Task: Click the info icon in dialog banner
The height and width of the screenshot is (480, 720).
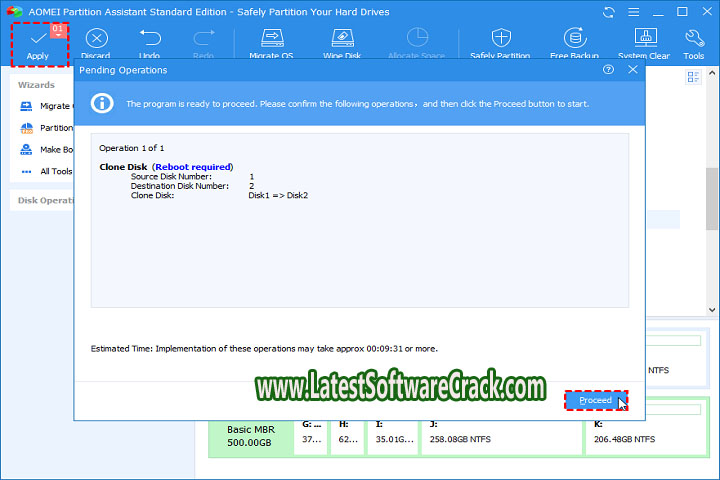Action: pyautogui.click(x=102, y=103)
